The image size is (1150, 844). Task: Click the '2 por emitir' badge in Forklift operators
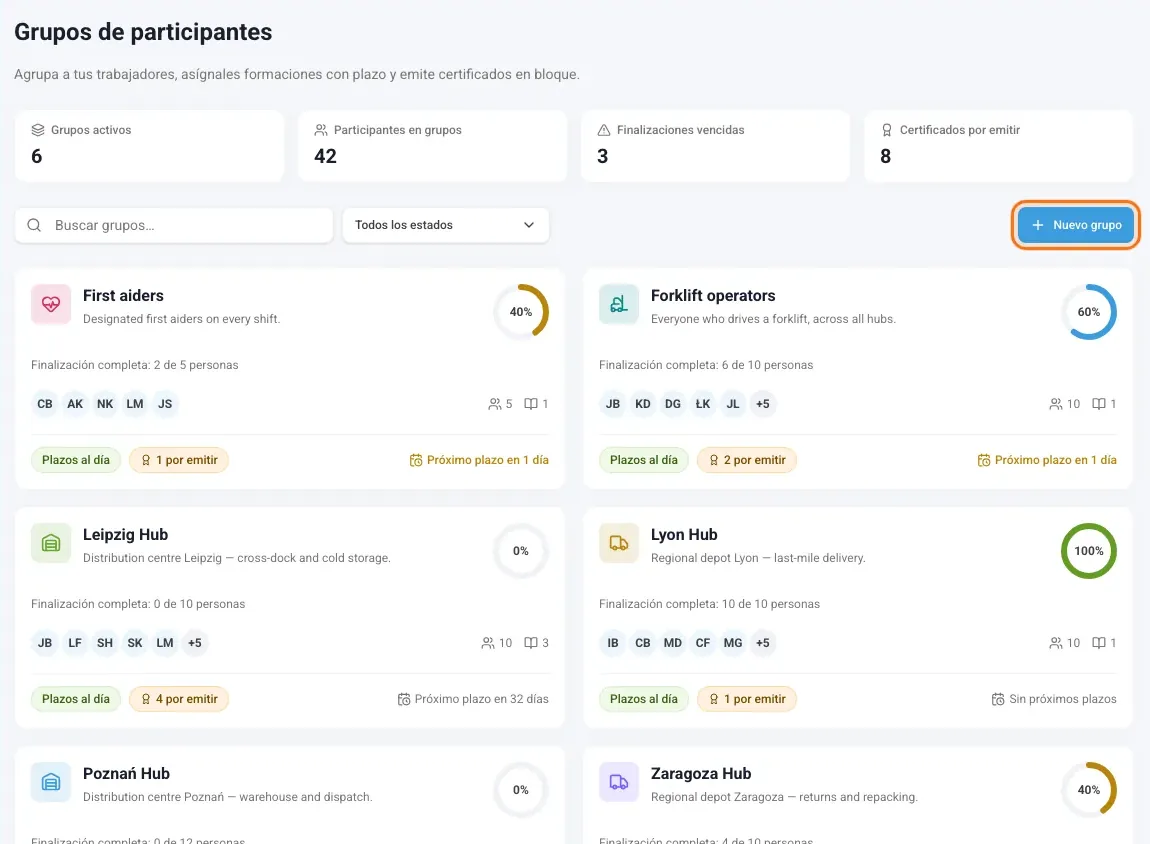tap(747, 460)
